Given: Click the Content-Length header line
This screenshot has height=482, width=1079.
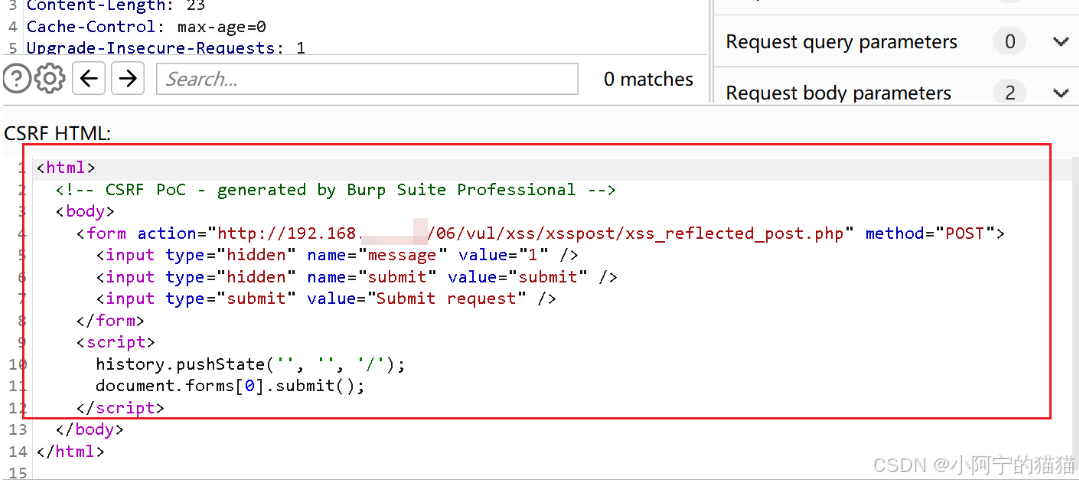Looking at the screenshot, I should coord(118,7).
